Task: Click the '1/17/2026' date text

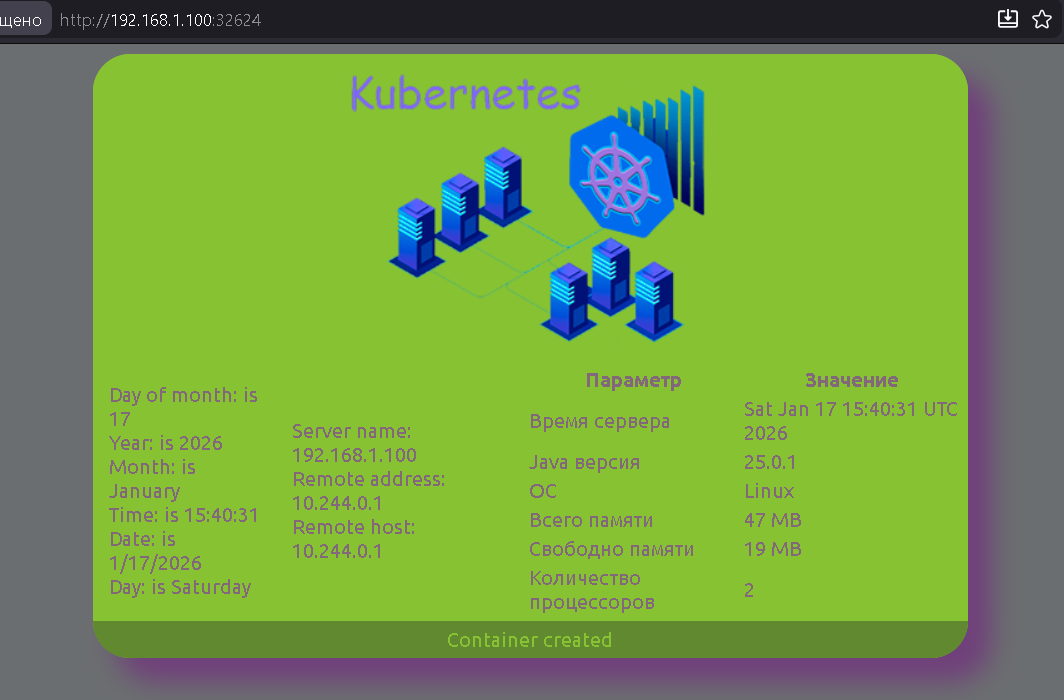Action: click(155, 563)
